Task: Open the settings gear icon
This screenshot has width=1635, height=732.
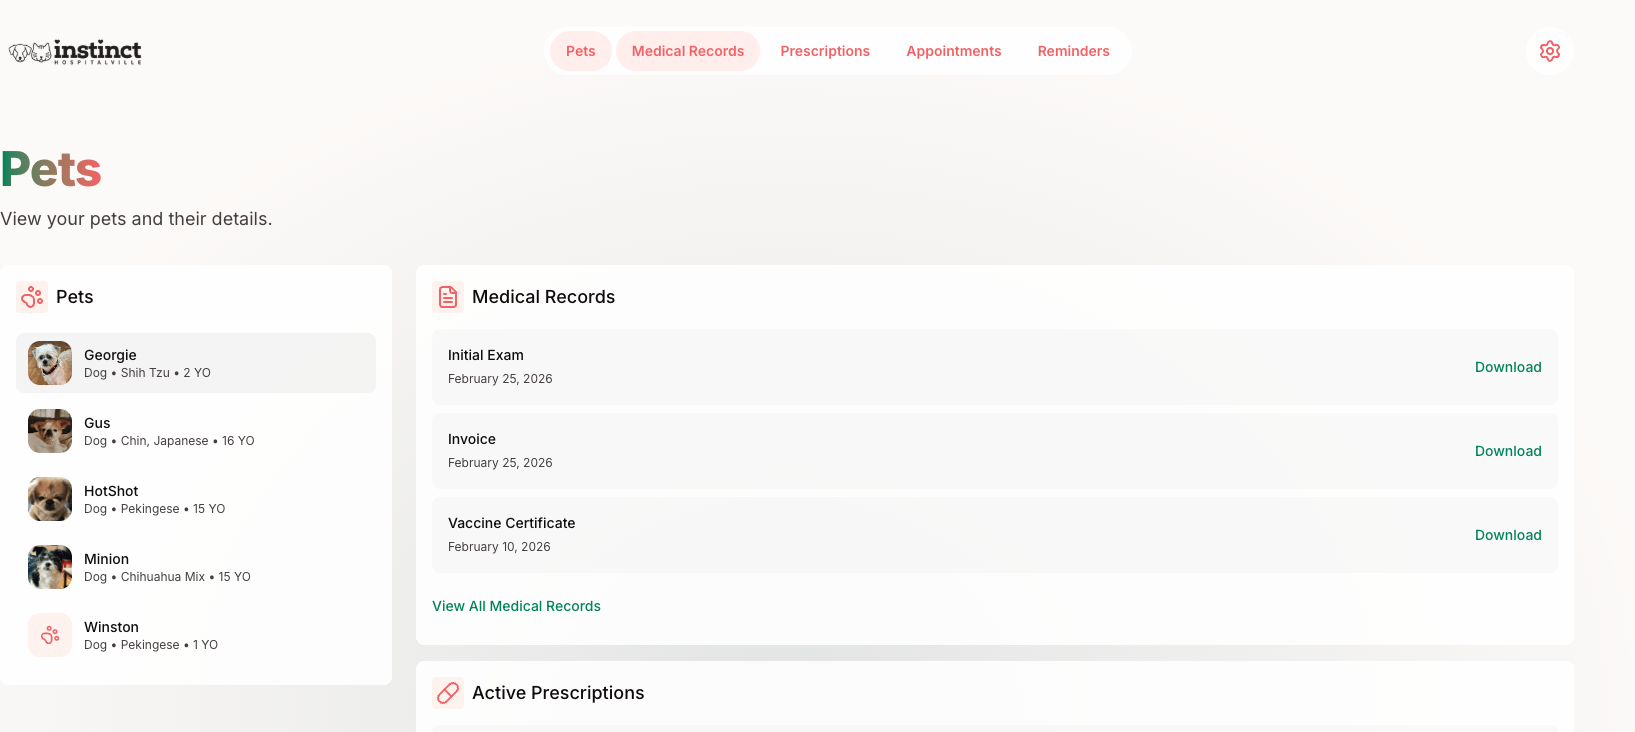Action: [1549, 51]
